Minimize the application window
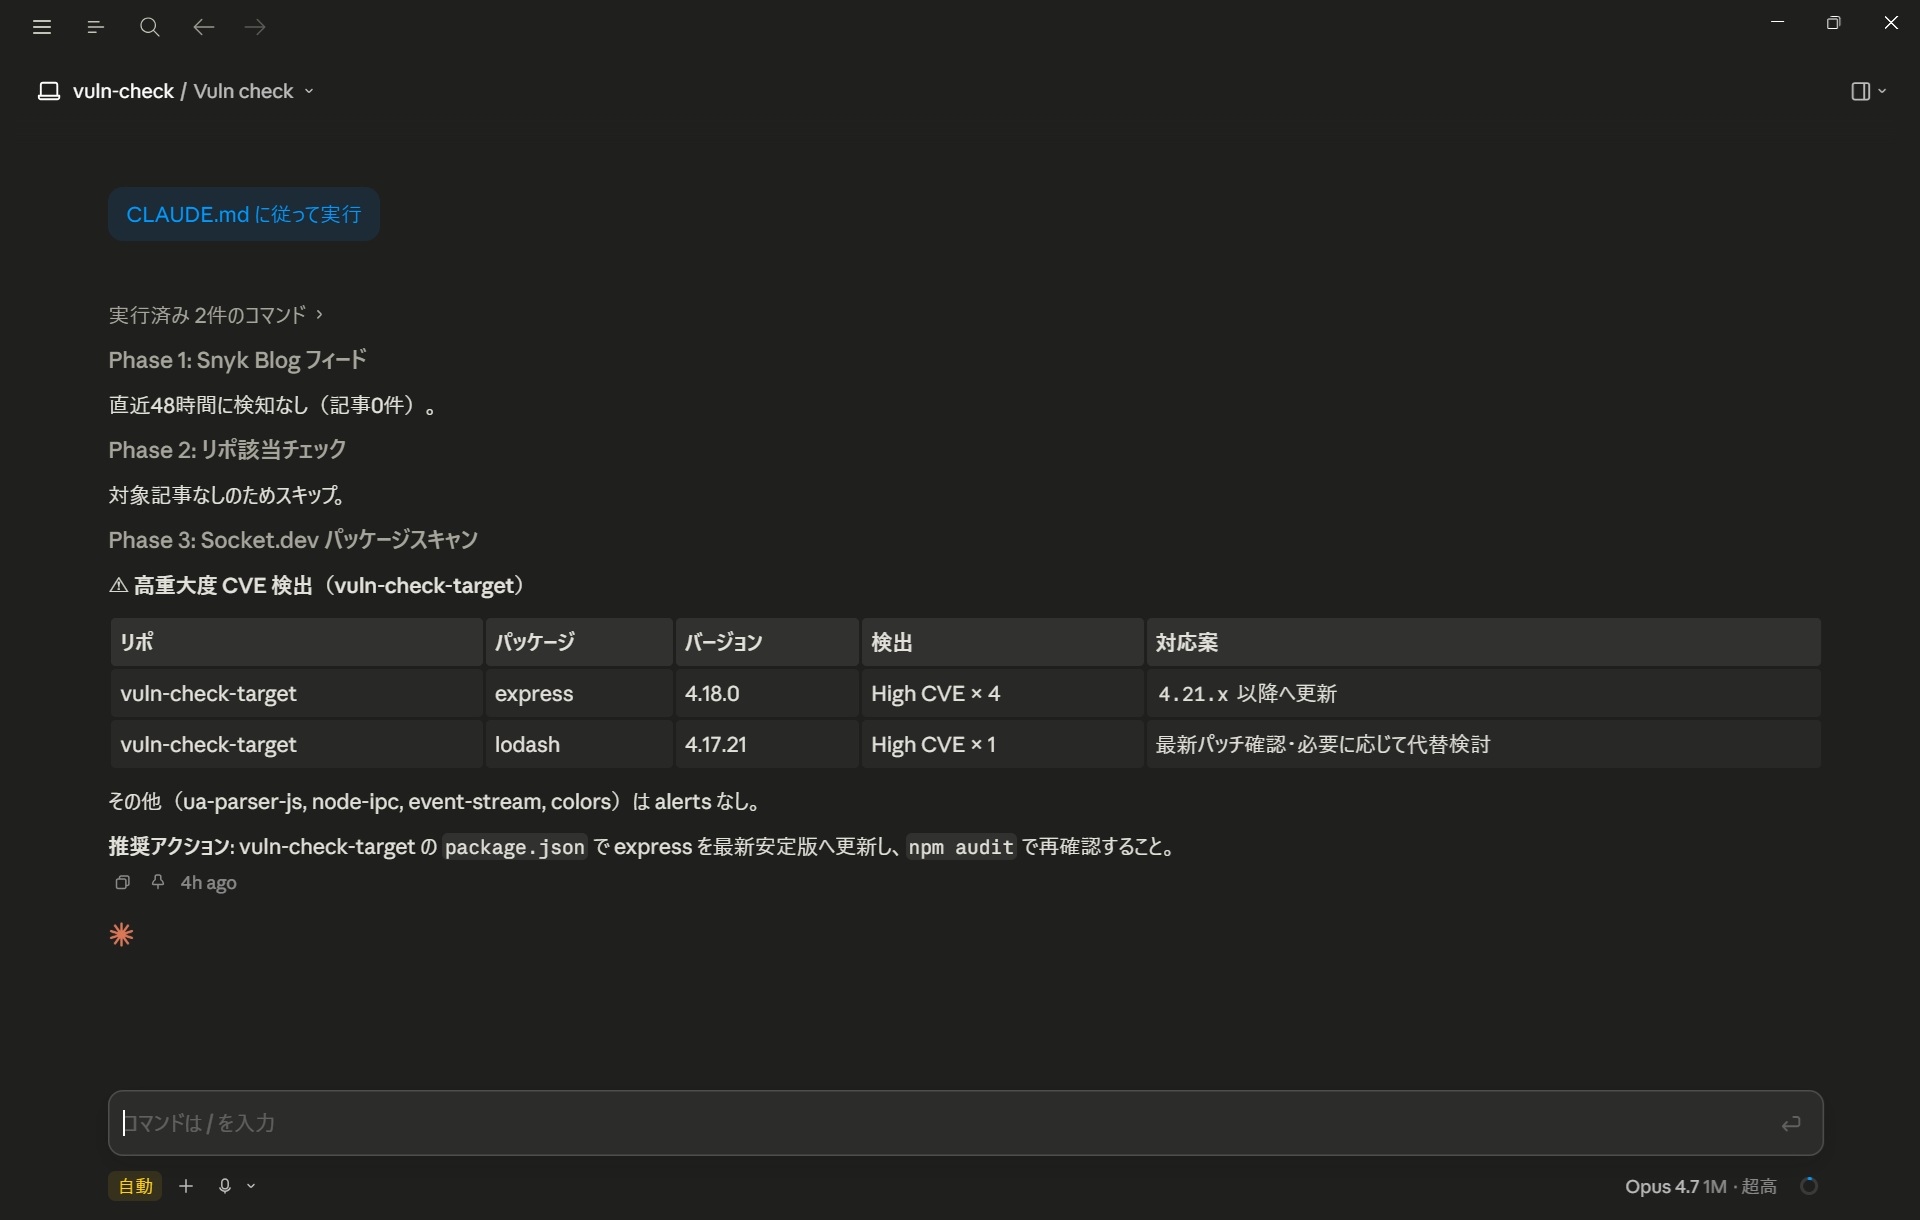Screen dimensions: 1920x1220 tap(1777, 22)
